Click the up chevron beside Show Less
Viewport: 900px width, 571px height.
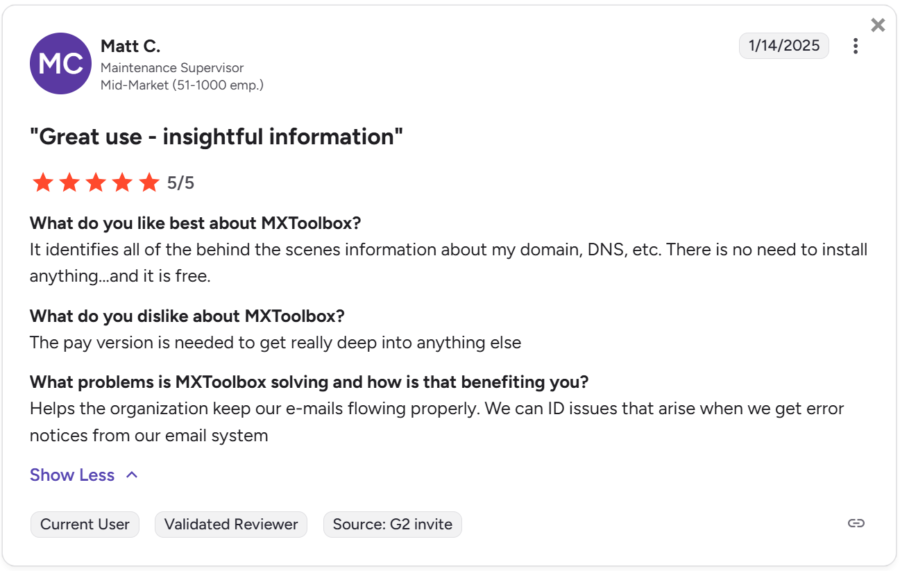(x=132, y=475)
